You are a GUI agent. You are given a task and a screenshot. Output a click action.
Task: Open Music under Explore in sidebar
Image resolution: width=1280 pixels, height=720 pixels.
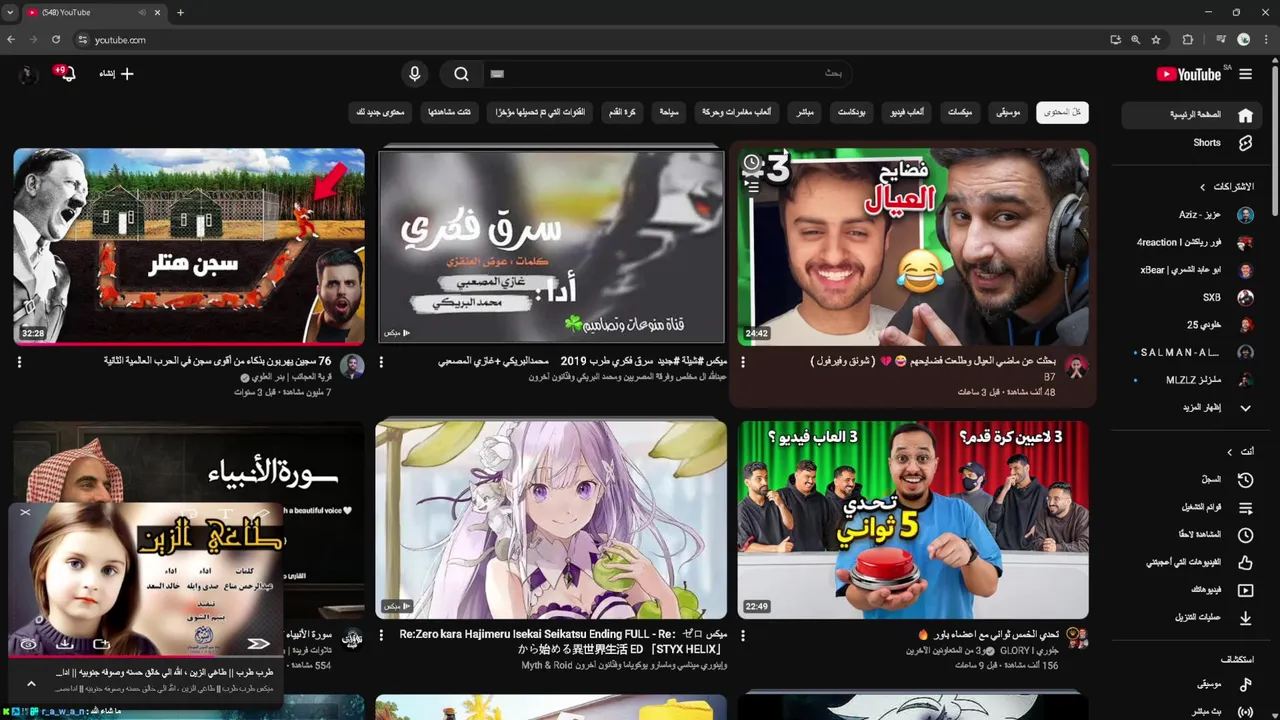coord(1190,685)
